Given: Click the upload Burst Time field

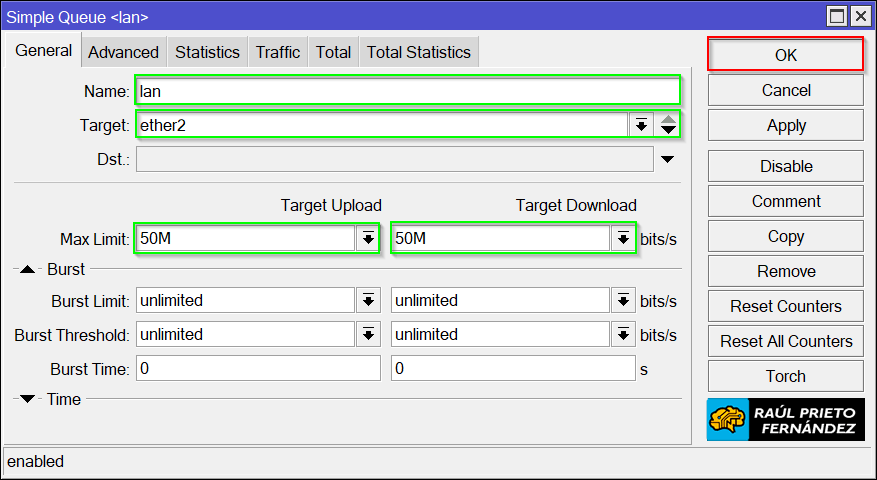Looking at the screenshot, I should [258, 369].
